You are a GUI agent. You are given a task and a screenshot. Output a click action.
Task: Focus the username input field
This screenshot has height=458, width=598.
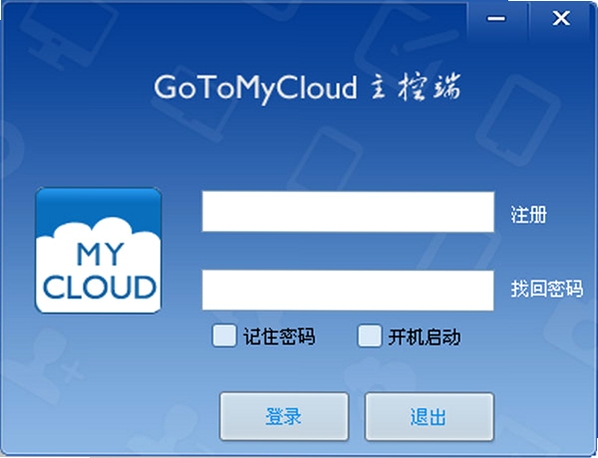click(348, 212)
